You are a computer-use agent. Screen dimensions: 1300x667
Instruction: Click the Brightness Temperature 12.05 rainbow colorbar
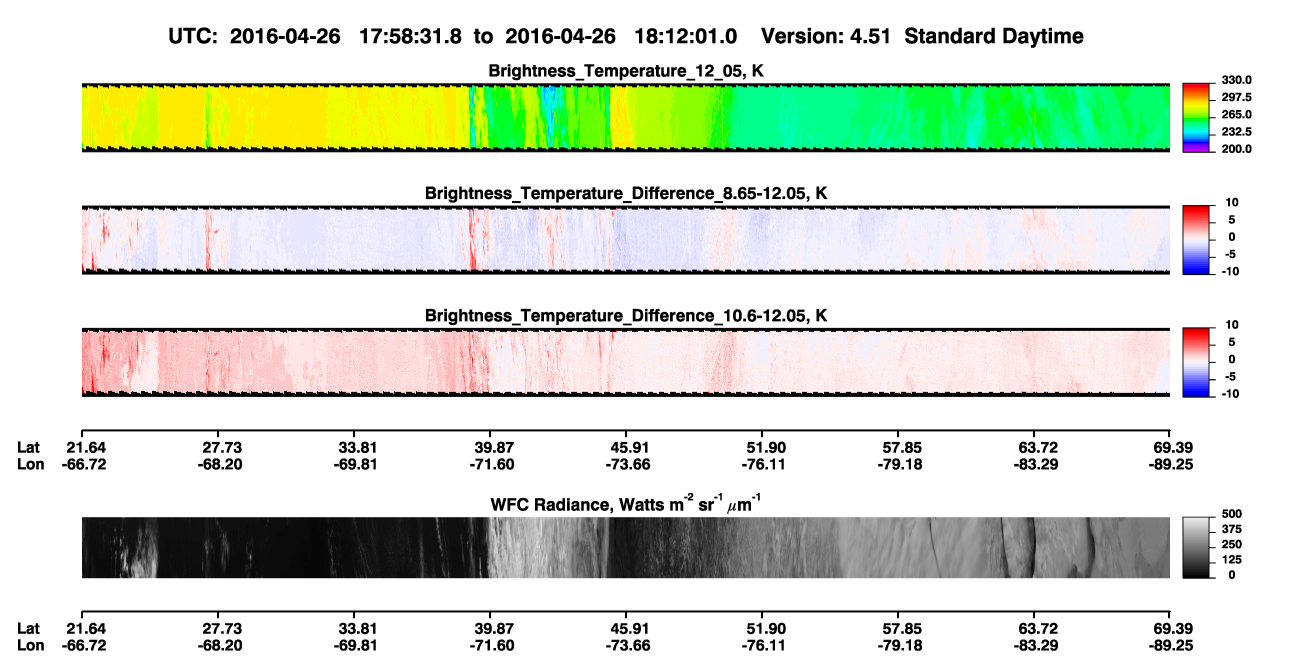coord(1197,118)
